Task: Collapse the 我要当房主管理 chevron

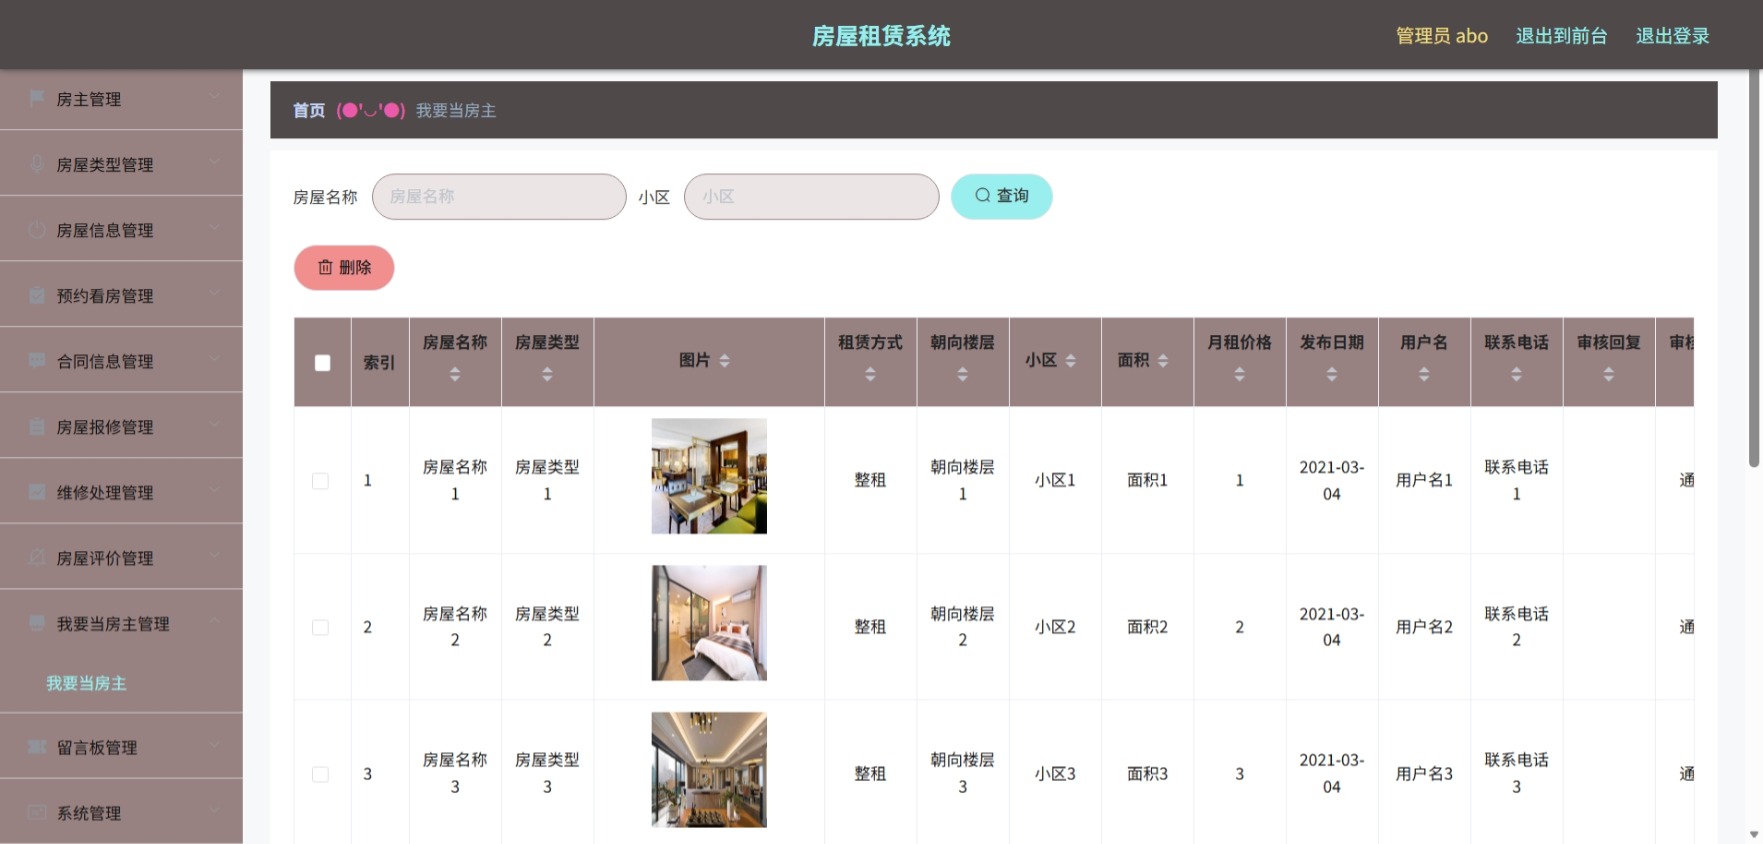Action: click(214, 621)
